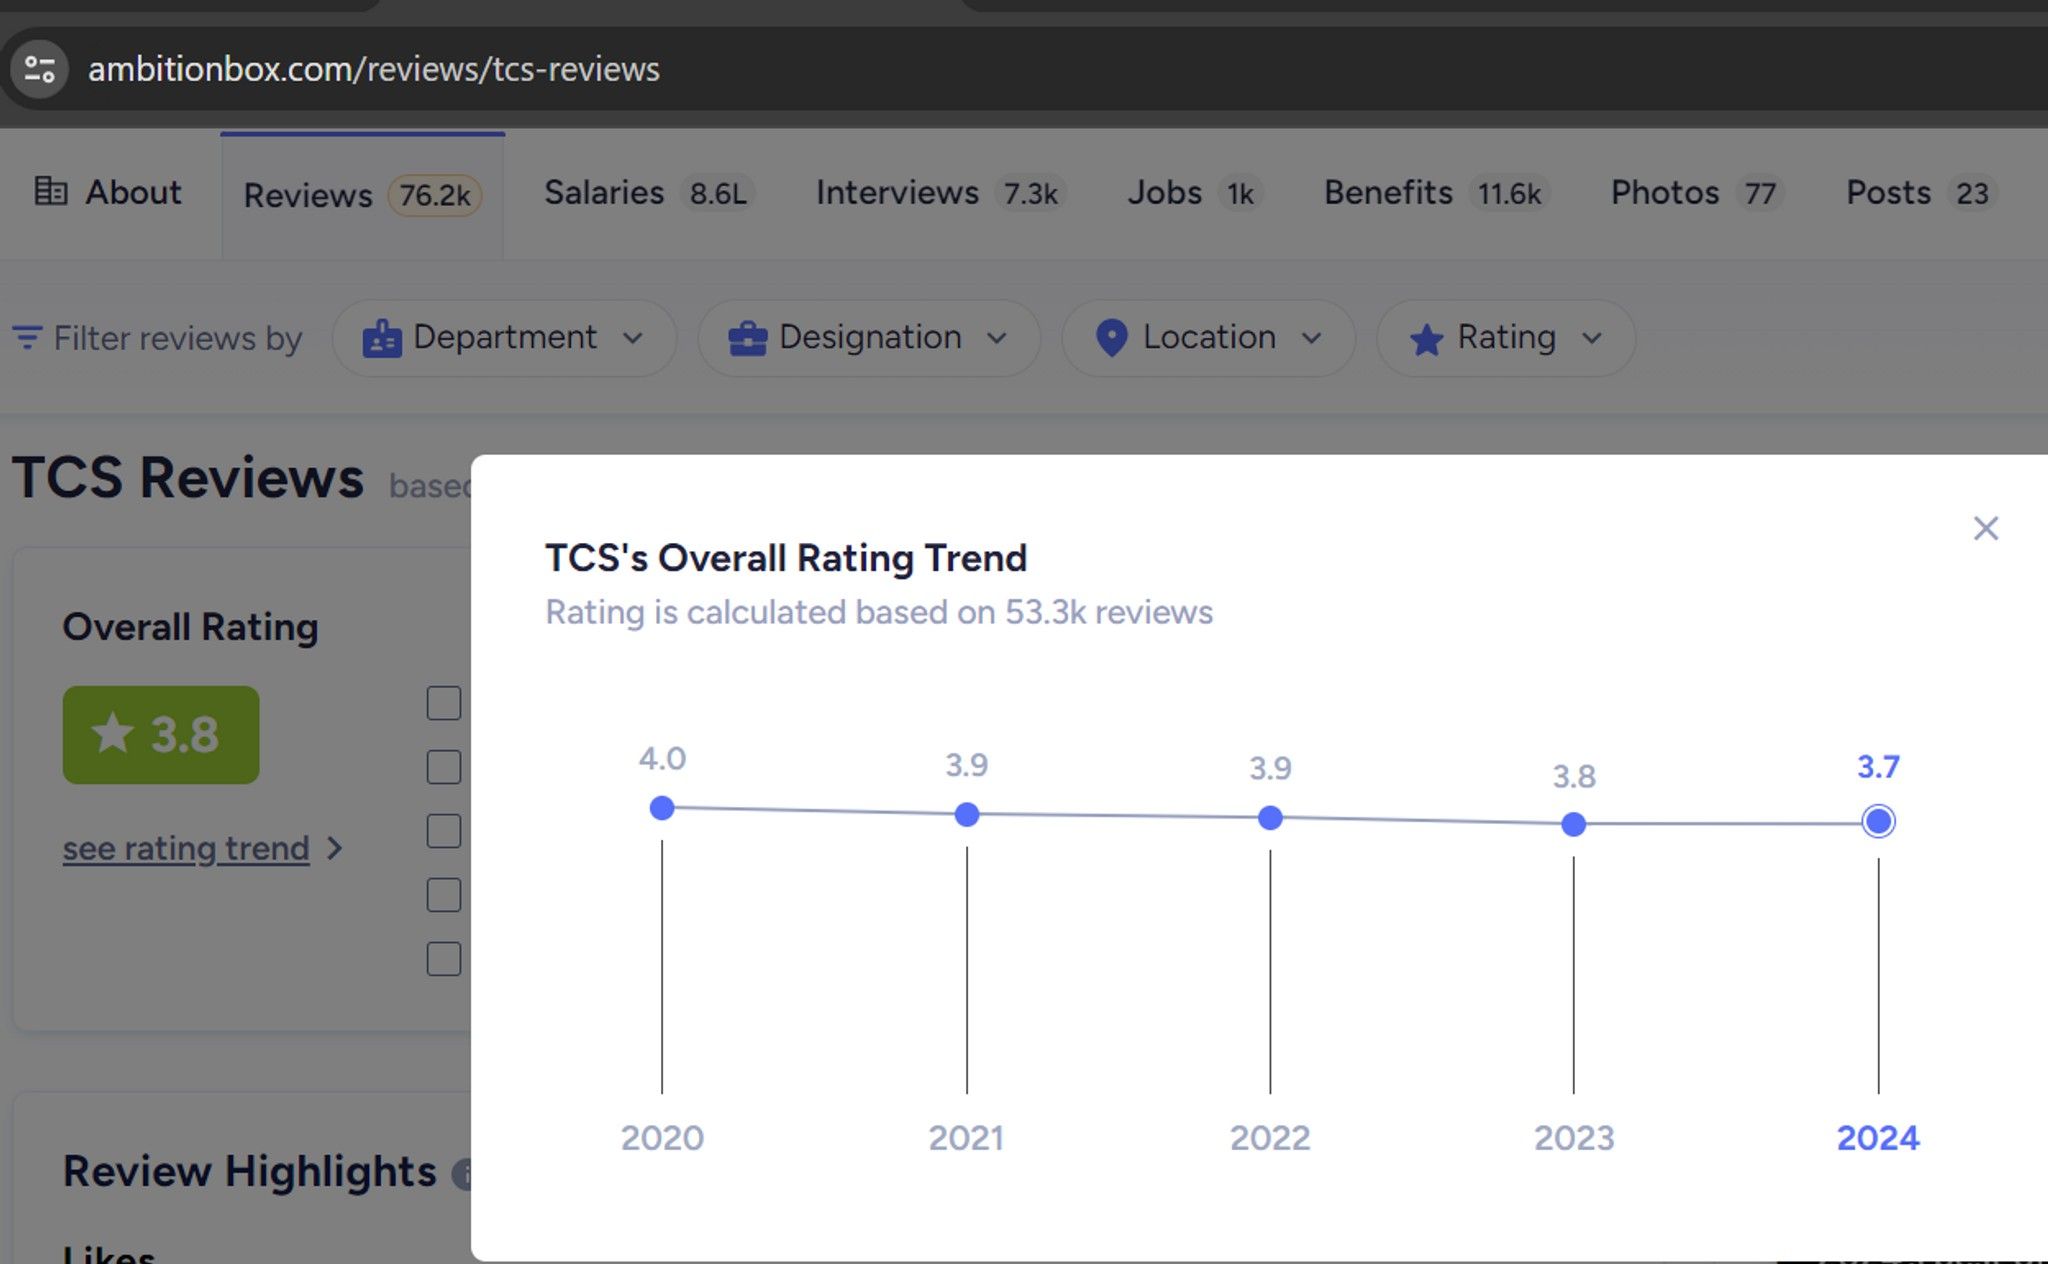
Task: Click the building icon beside About tab
Action: click(52, 192)
